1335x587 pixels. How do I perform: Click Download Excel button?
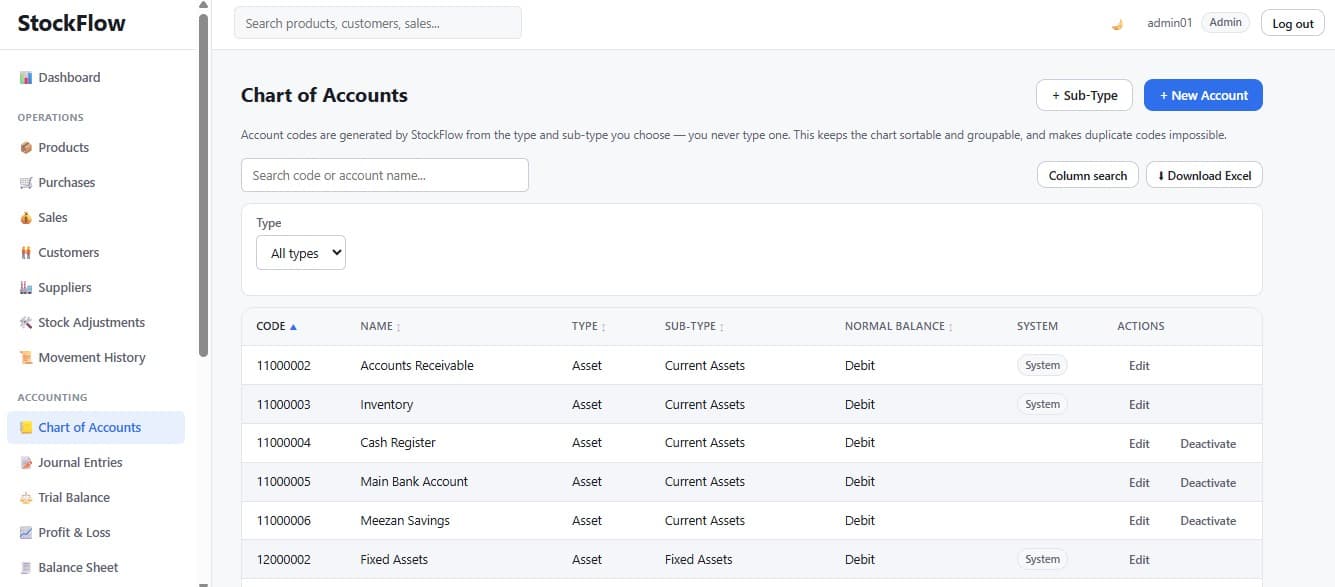pos(1204,175)
